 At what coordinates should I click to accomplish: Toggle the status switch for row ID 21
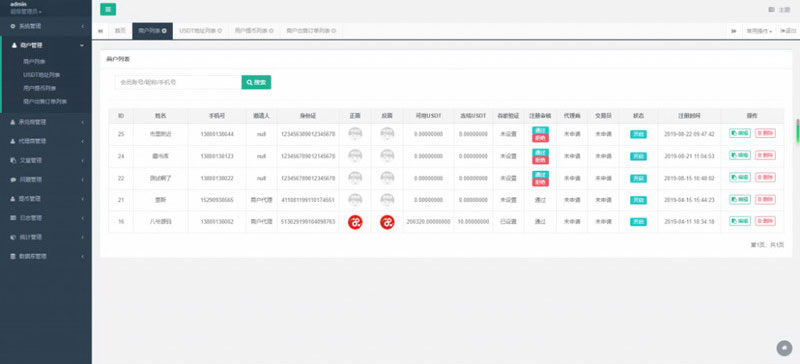(x=638, y=200)
